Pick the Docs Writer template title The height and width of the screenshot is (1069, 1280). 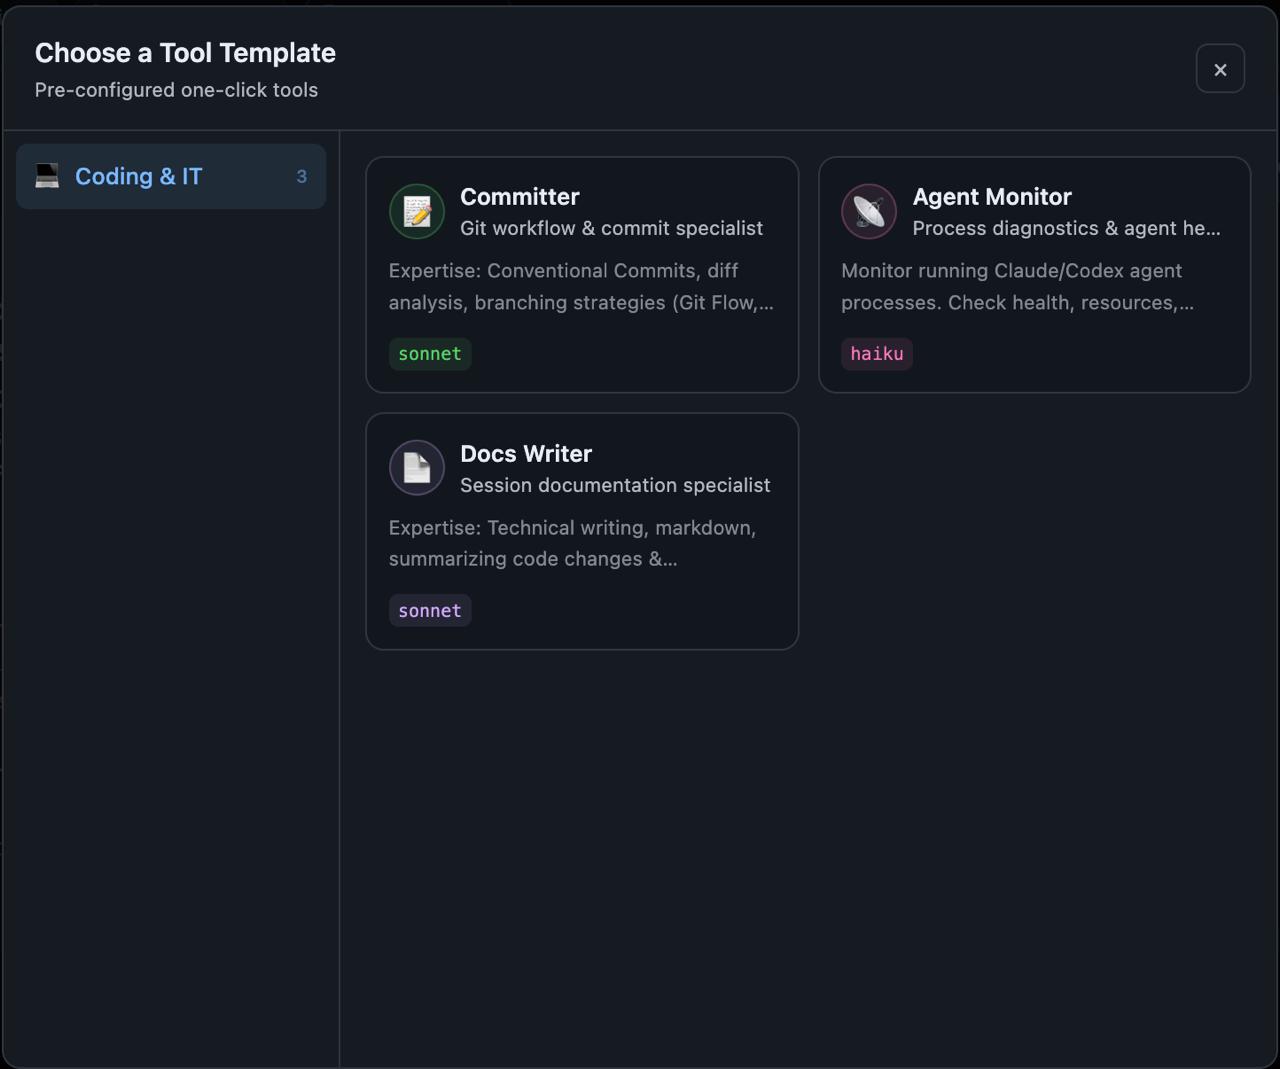tap(525, 454)
